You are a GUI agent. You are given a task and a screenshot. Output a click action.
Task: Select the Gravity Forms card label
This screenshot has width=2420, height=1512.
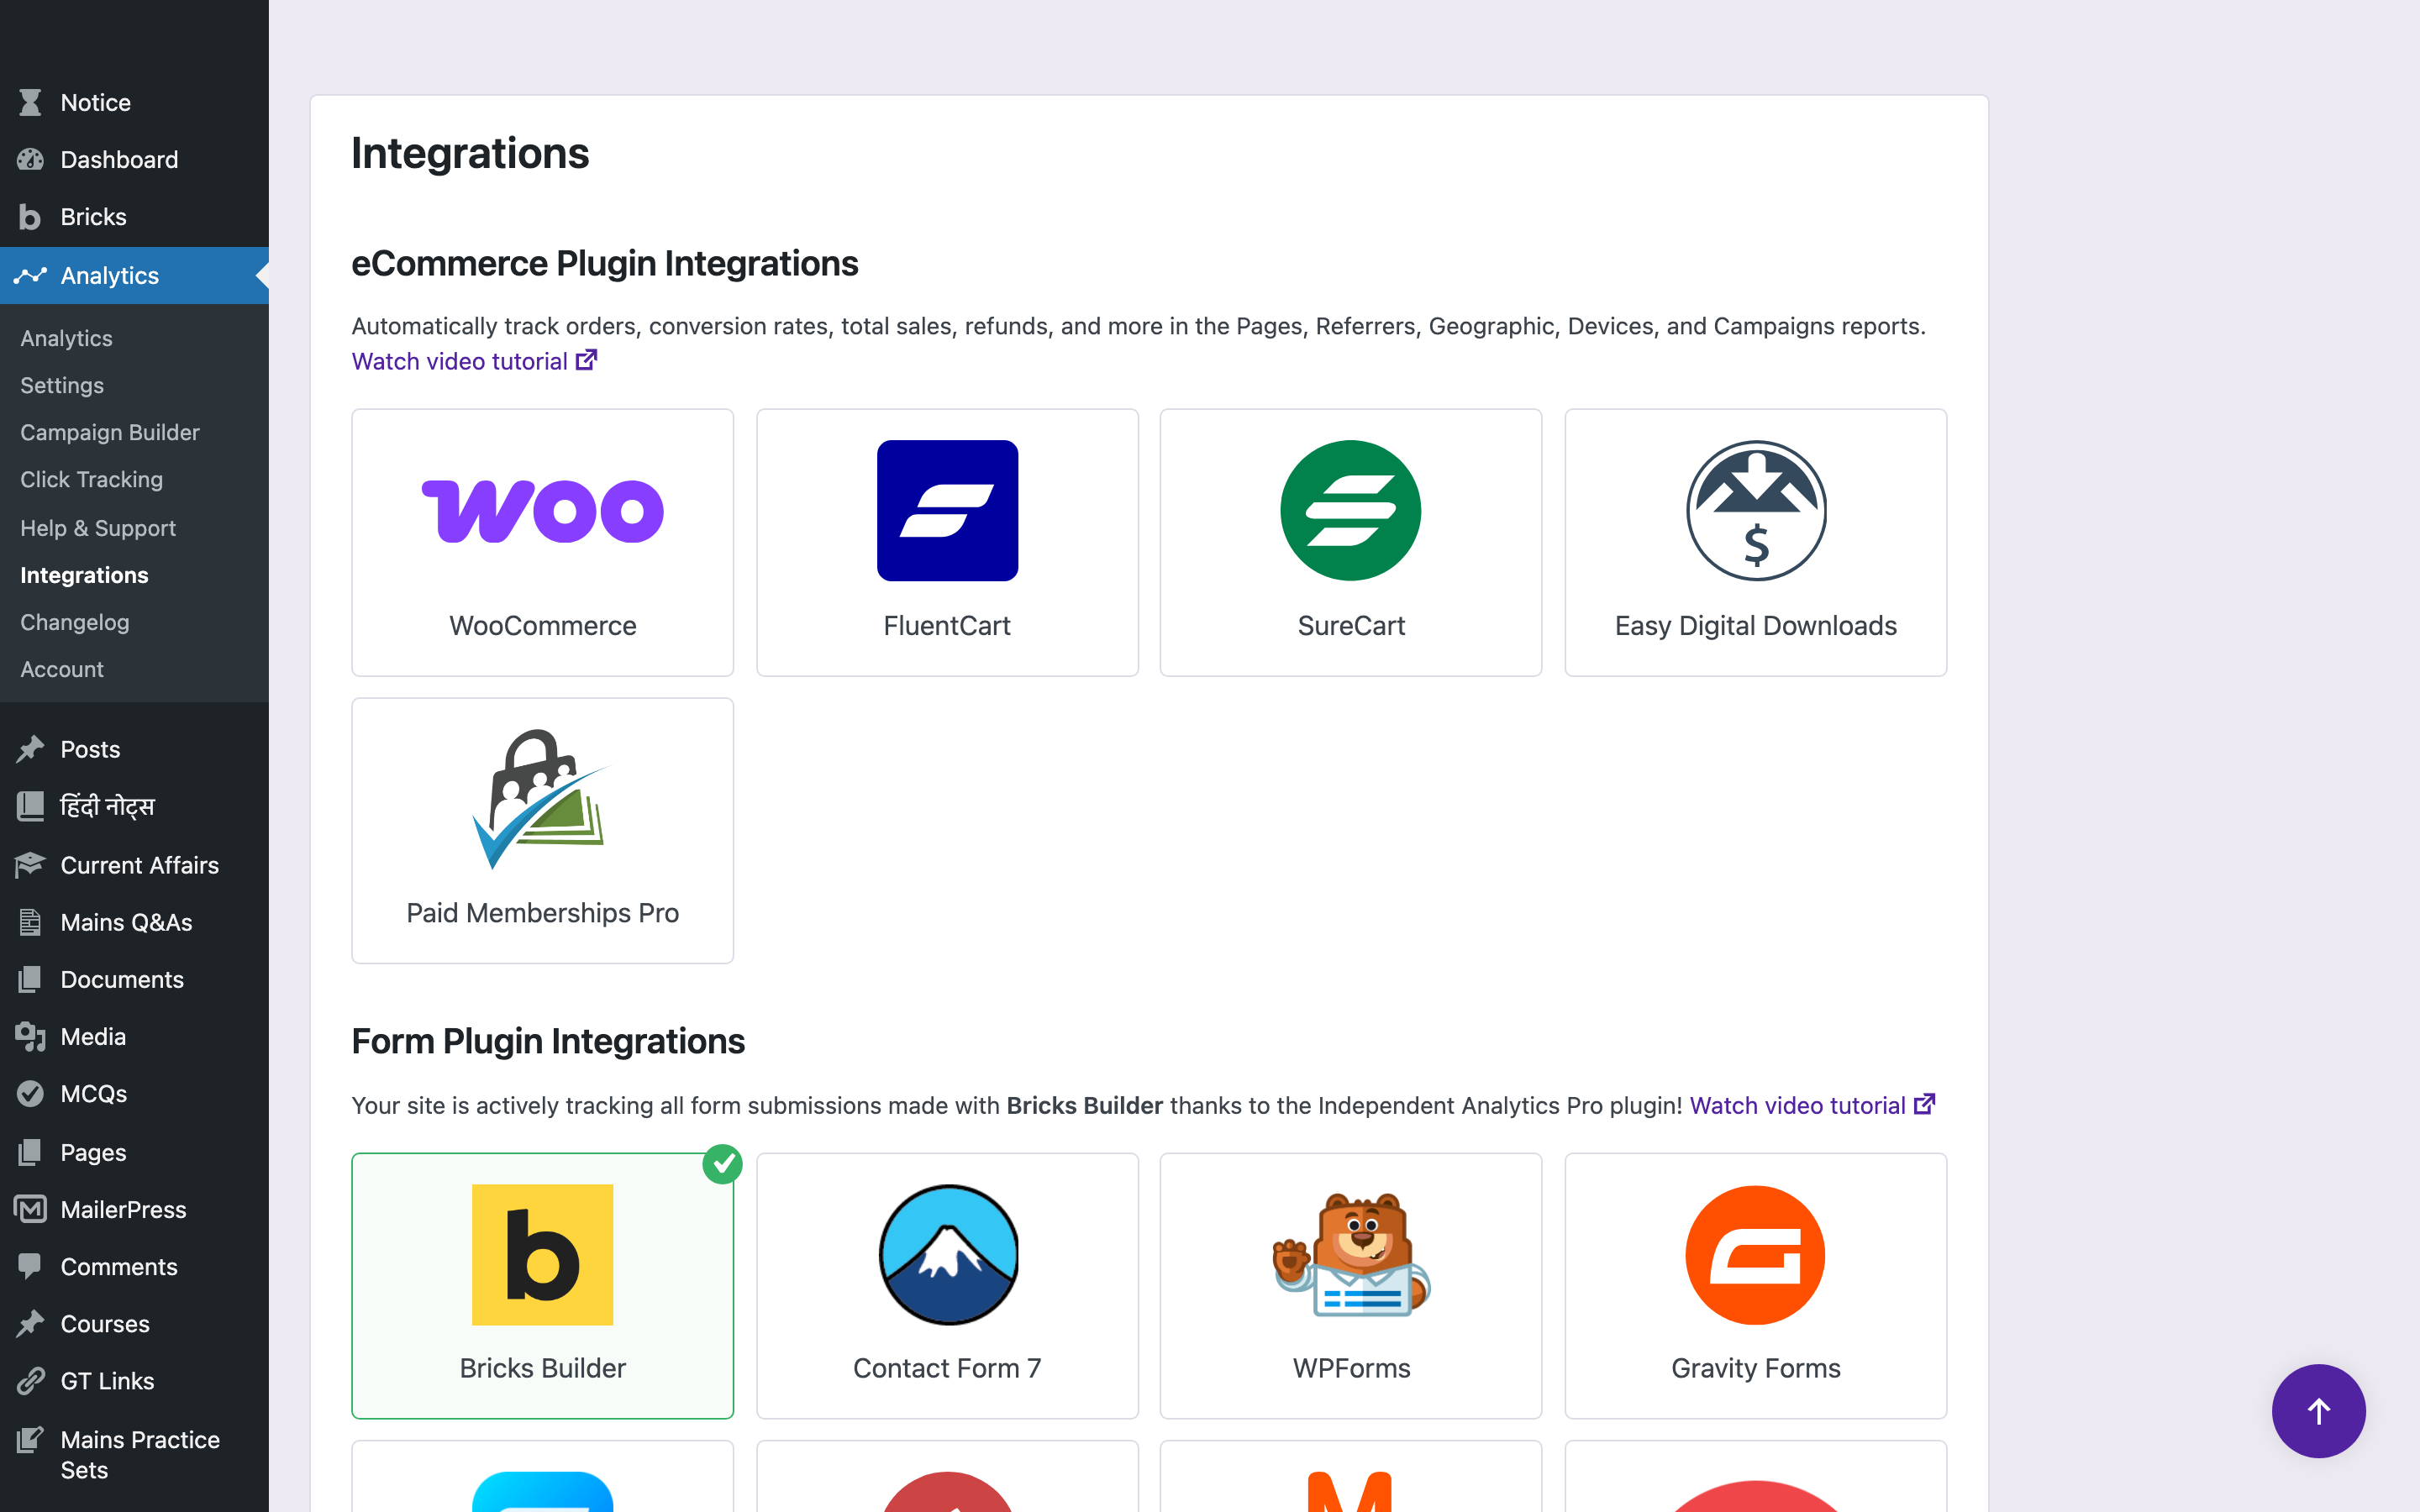click(x=1755, y=1367)
